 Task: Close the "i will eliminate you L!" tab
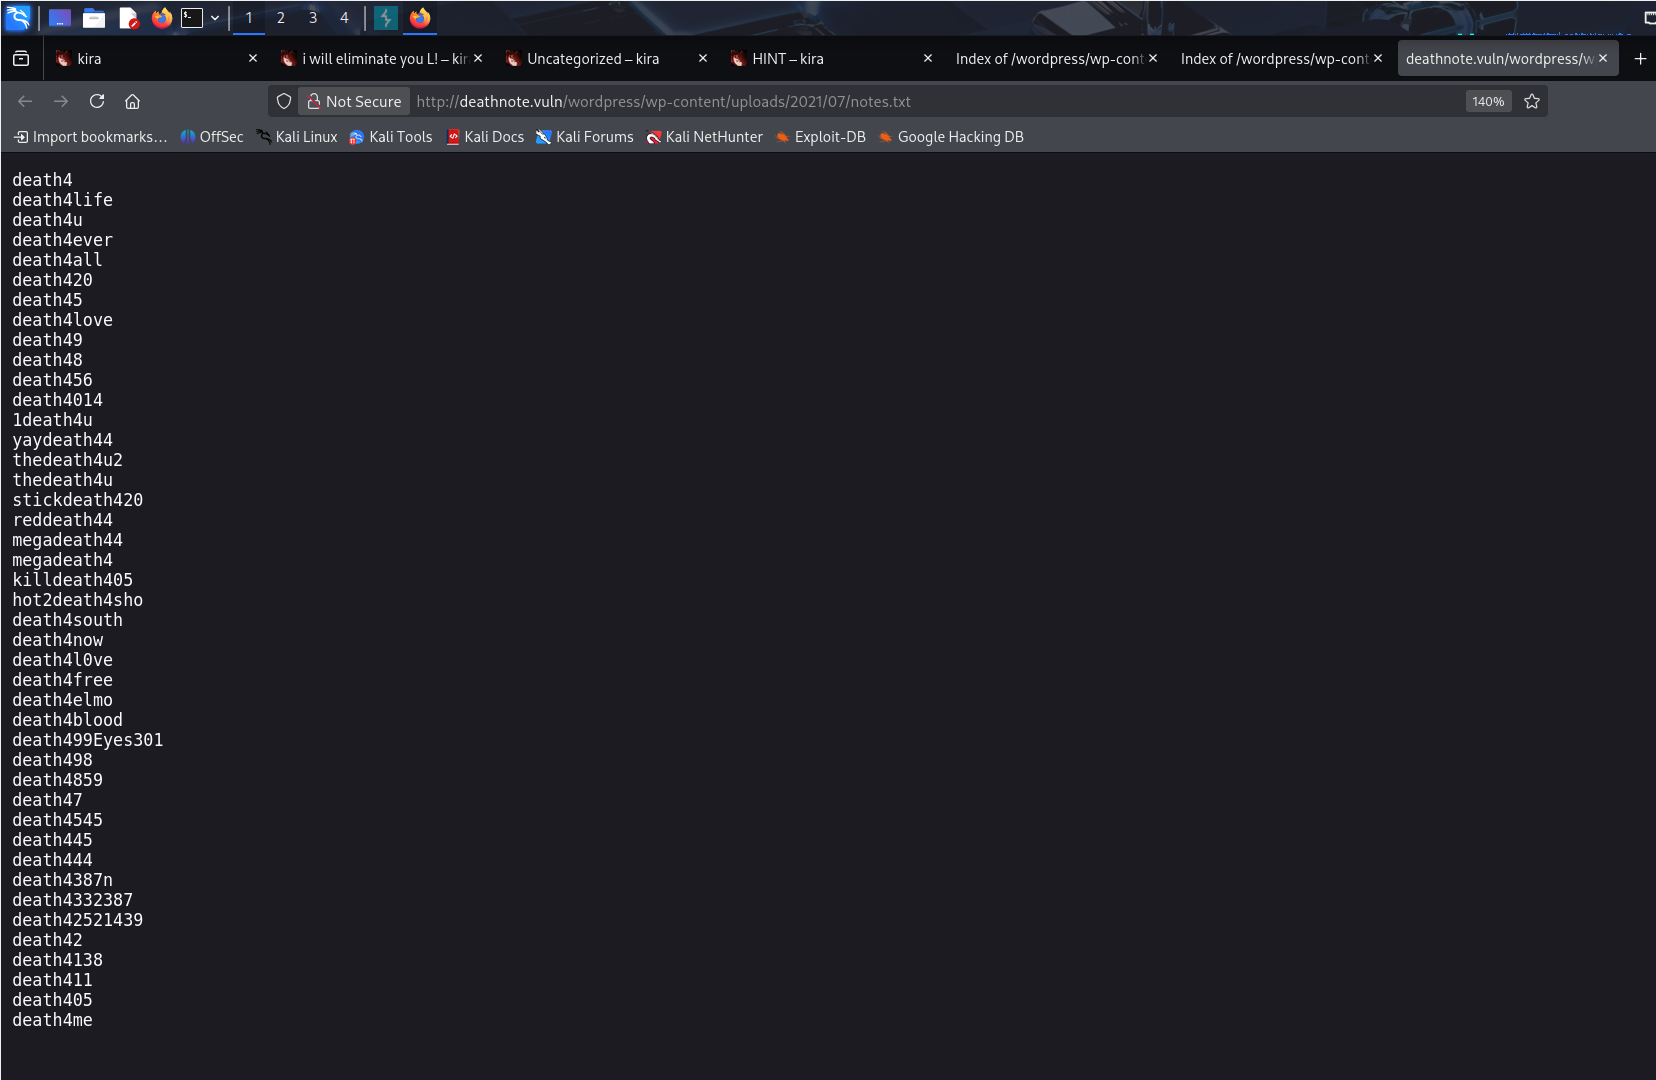478,59
